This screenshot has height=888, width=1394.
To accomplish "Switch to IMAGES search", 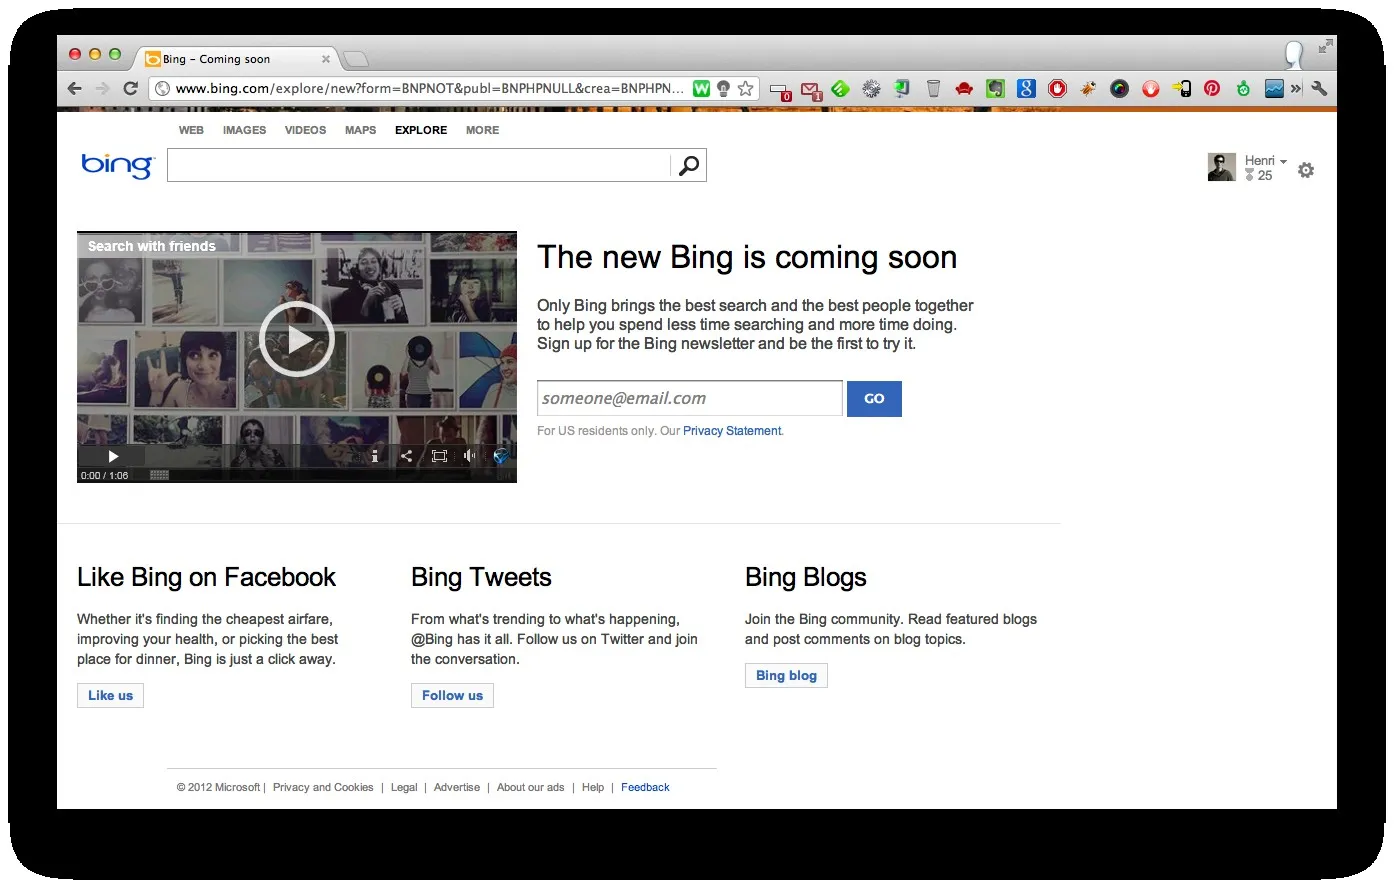I will tap(244, 130).
